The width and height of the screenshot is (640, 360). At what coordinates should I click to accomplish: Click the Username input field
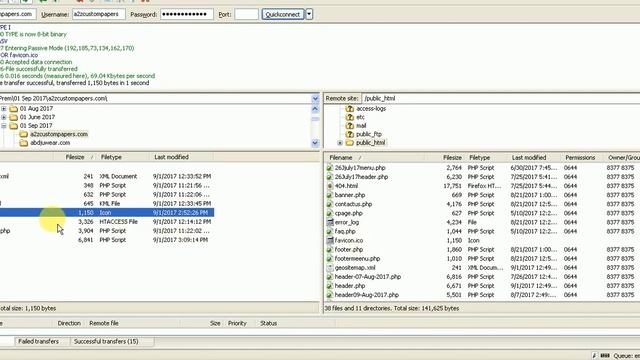click(x=98, y=14)
